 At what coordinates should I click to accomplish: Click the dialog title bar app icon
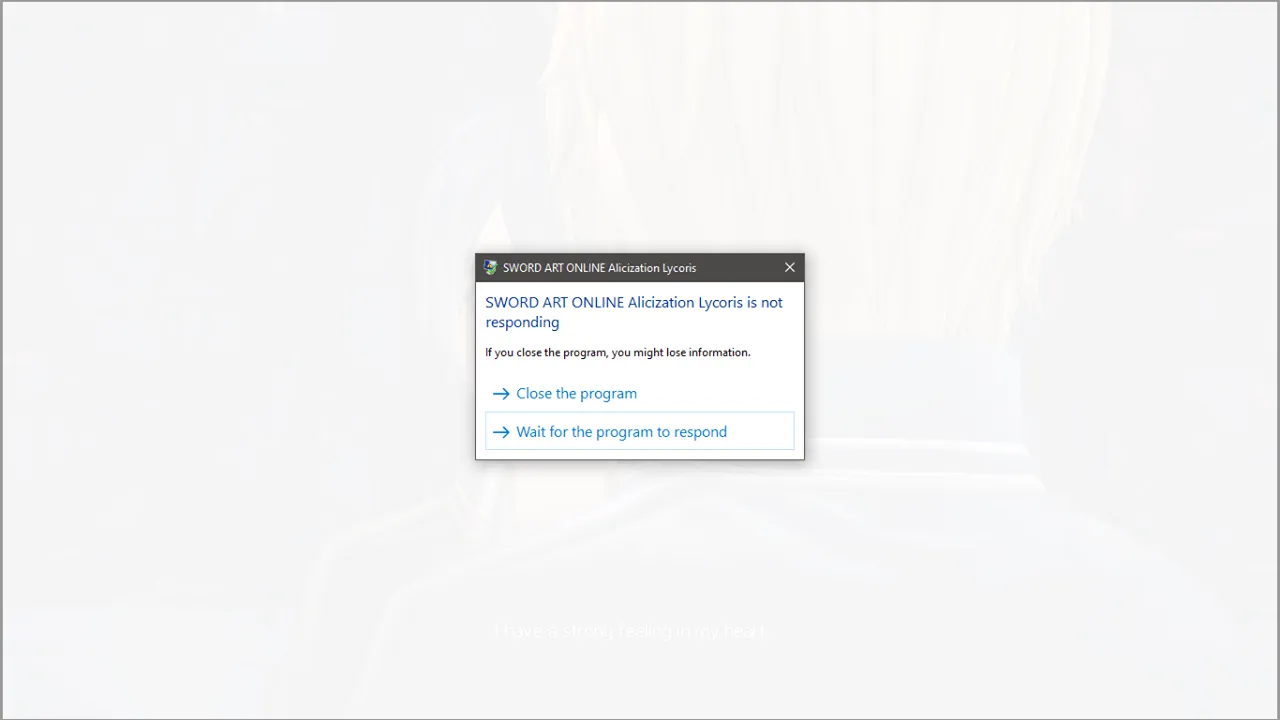pos(490,268)
